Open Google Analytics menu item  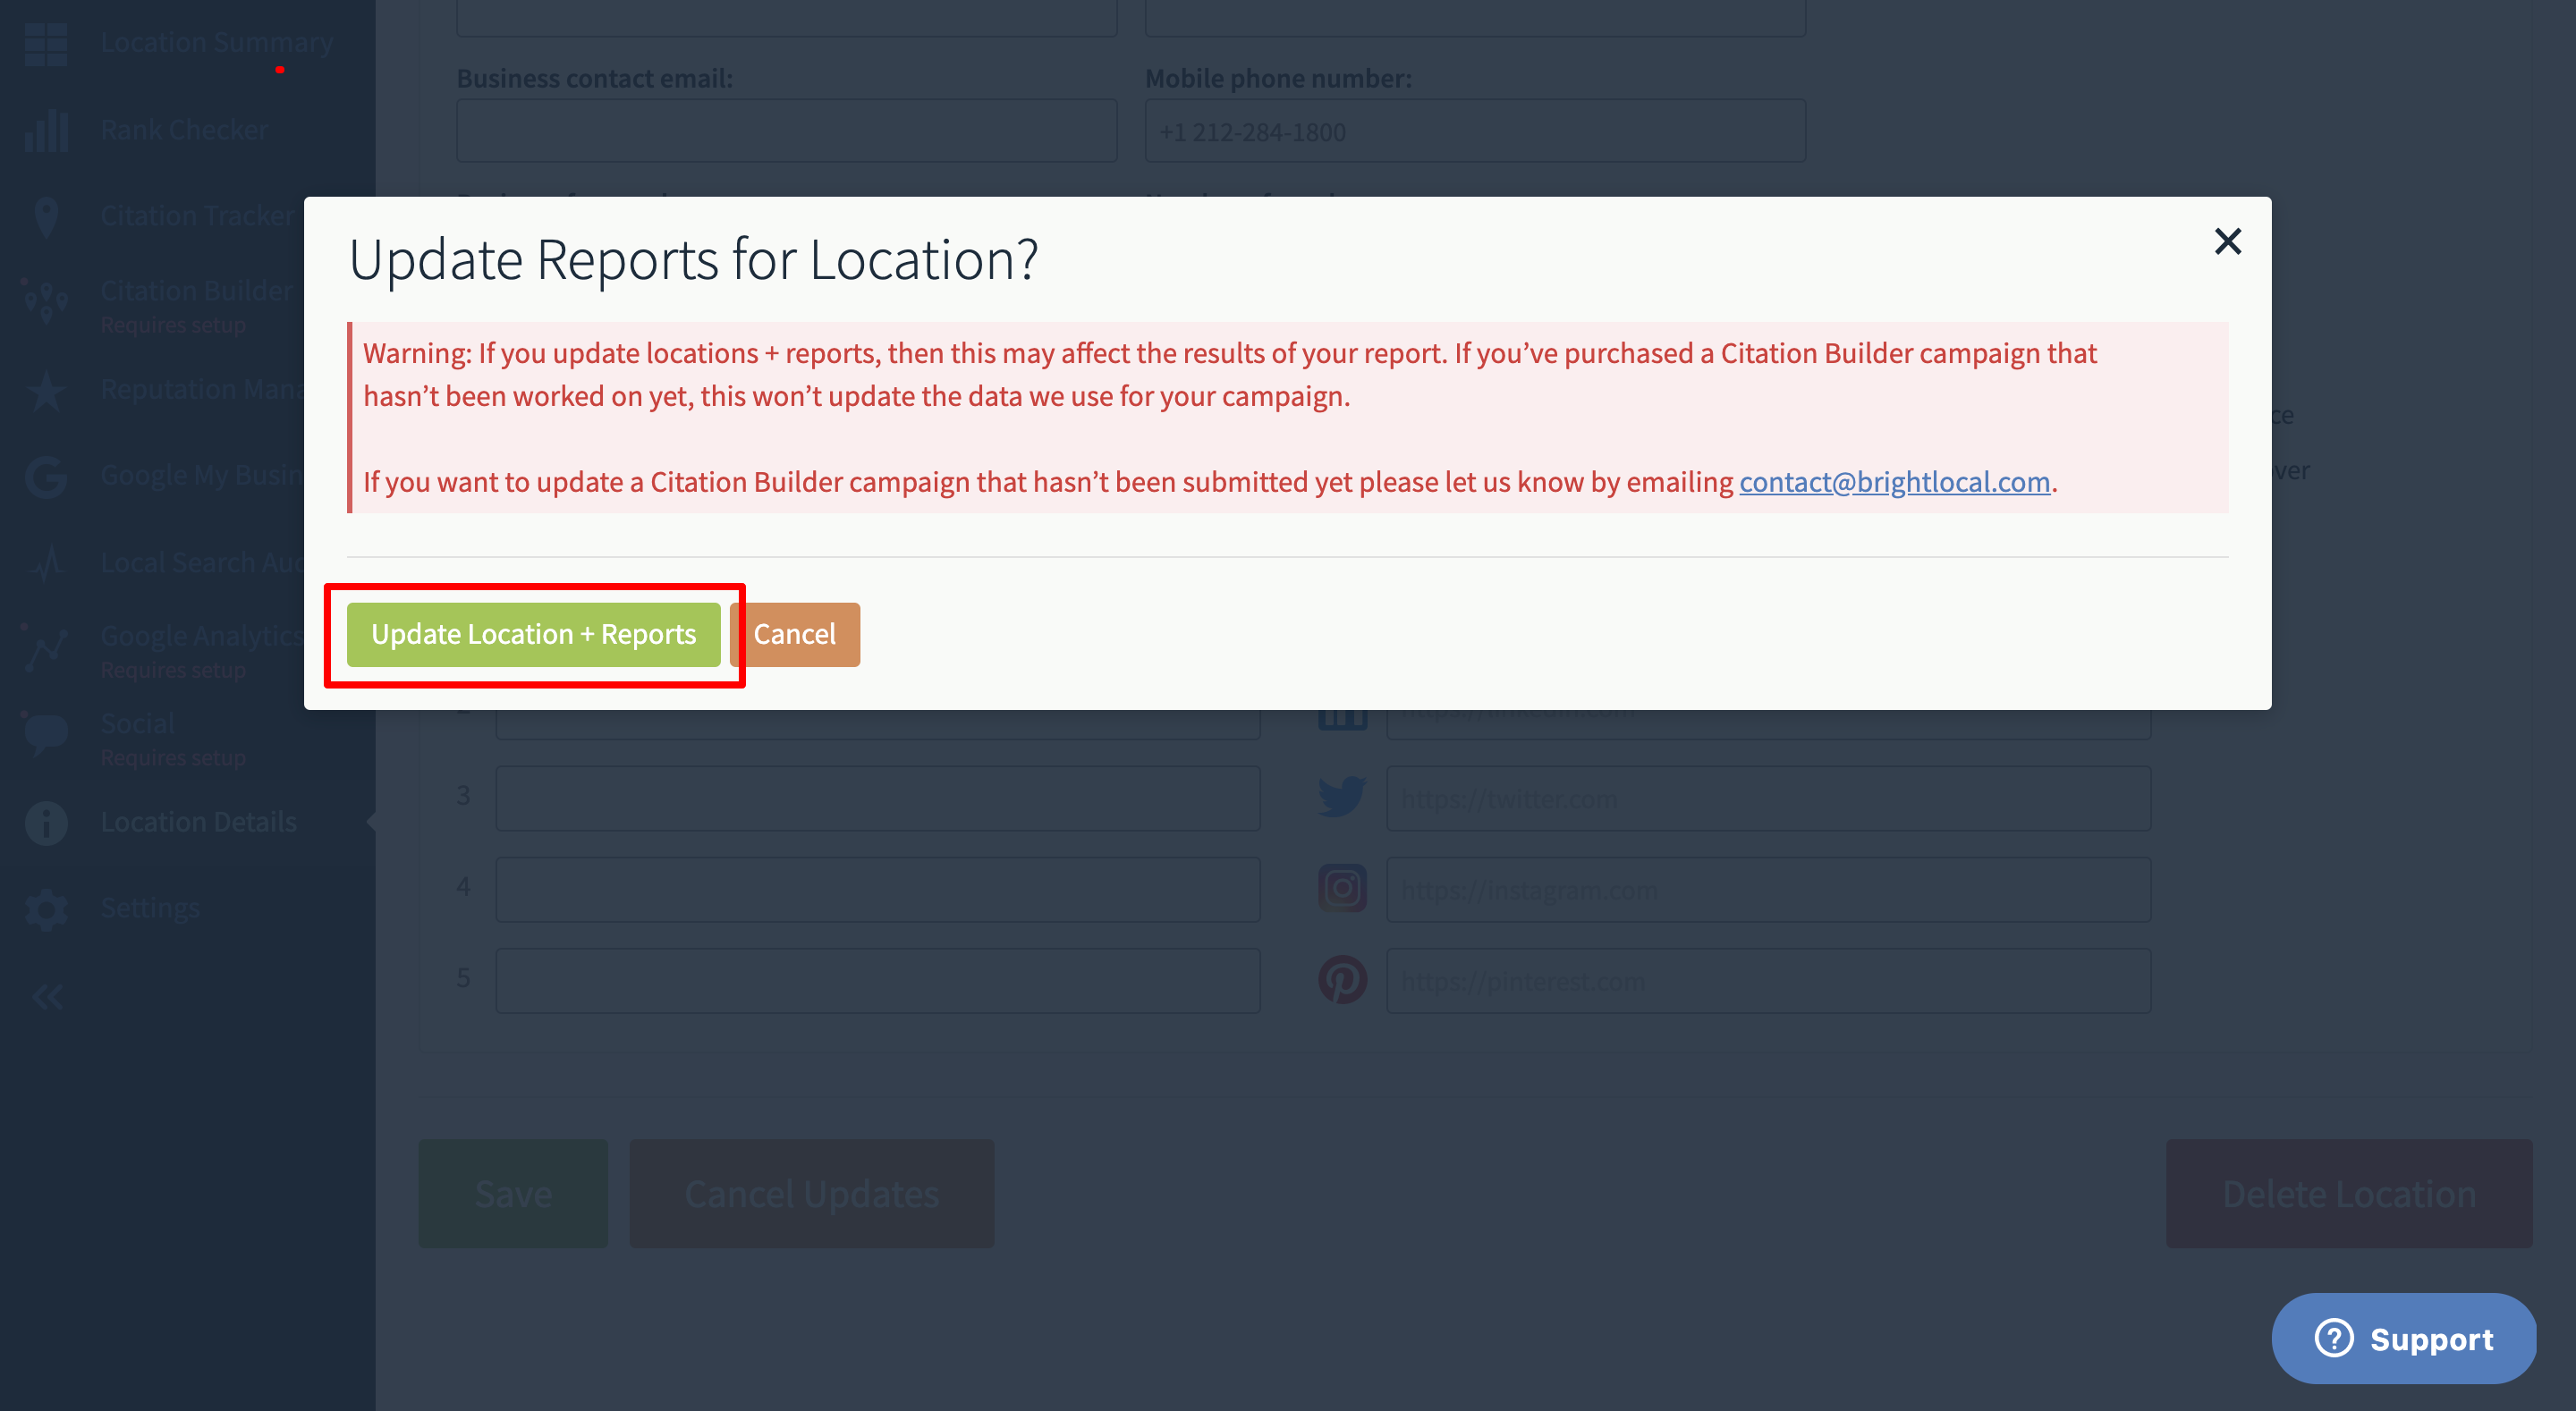click(202, 635)
